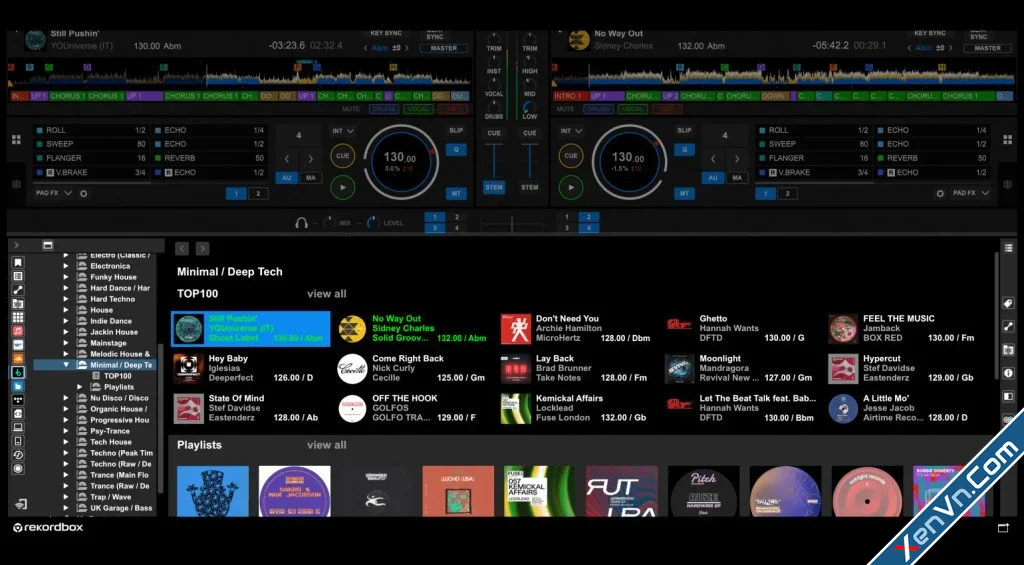Click view all next to TOP100

pos(327,294)
